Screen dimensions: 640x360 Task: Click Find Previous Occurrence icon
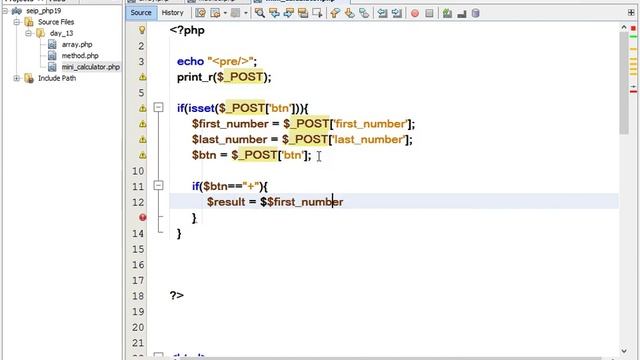click(274, 13)
